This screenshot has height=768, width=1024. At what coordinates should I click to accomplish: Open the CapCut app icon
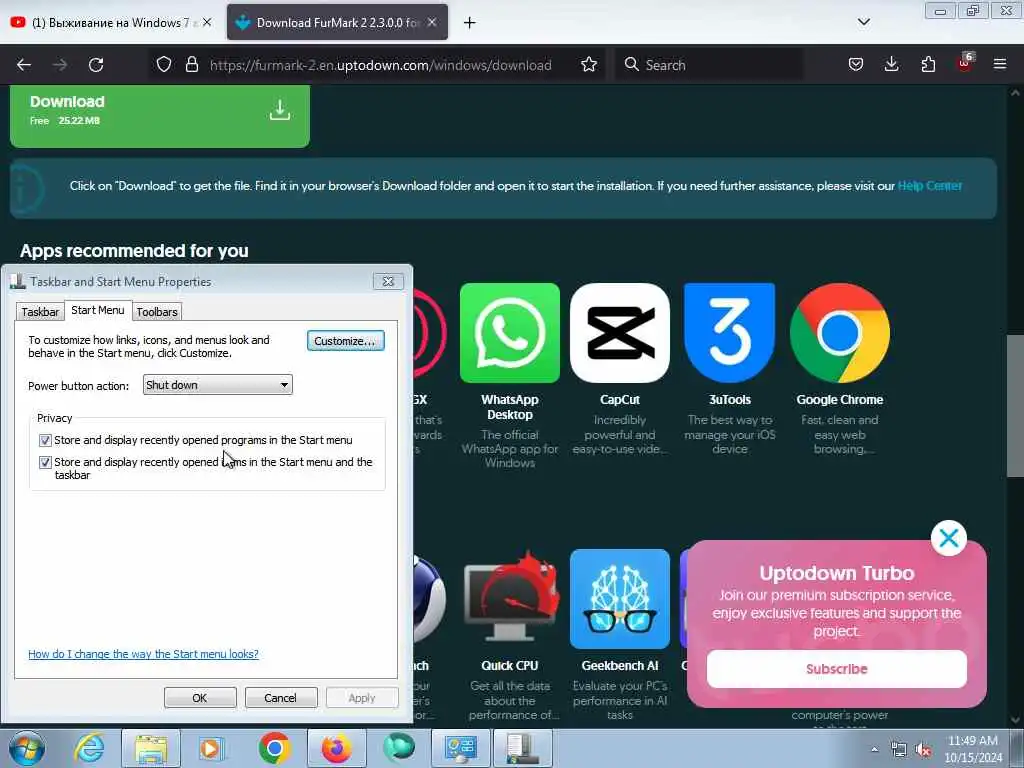tap(620, 332)
